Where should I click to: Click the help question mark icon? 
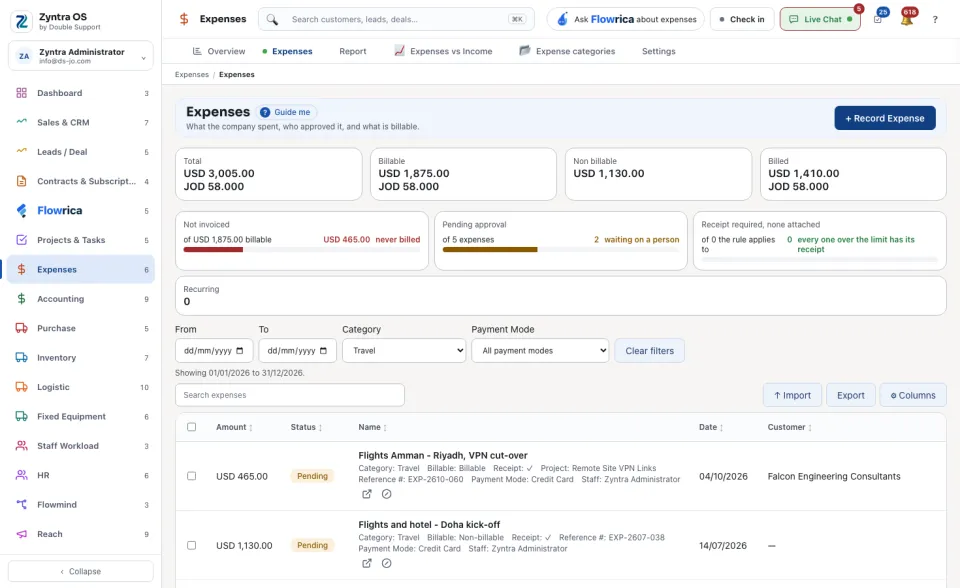coord(935,20)
